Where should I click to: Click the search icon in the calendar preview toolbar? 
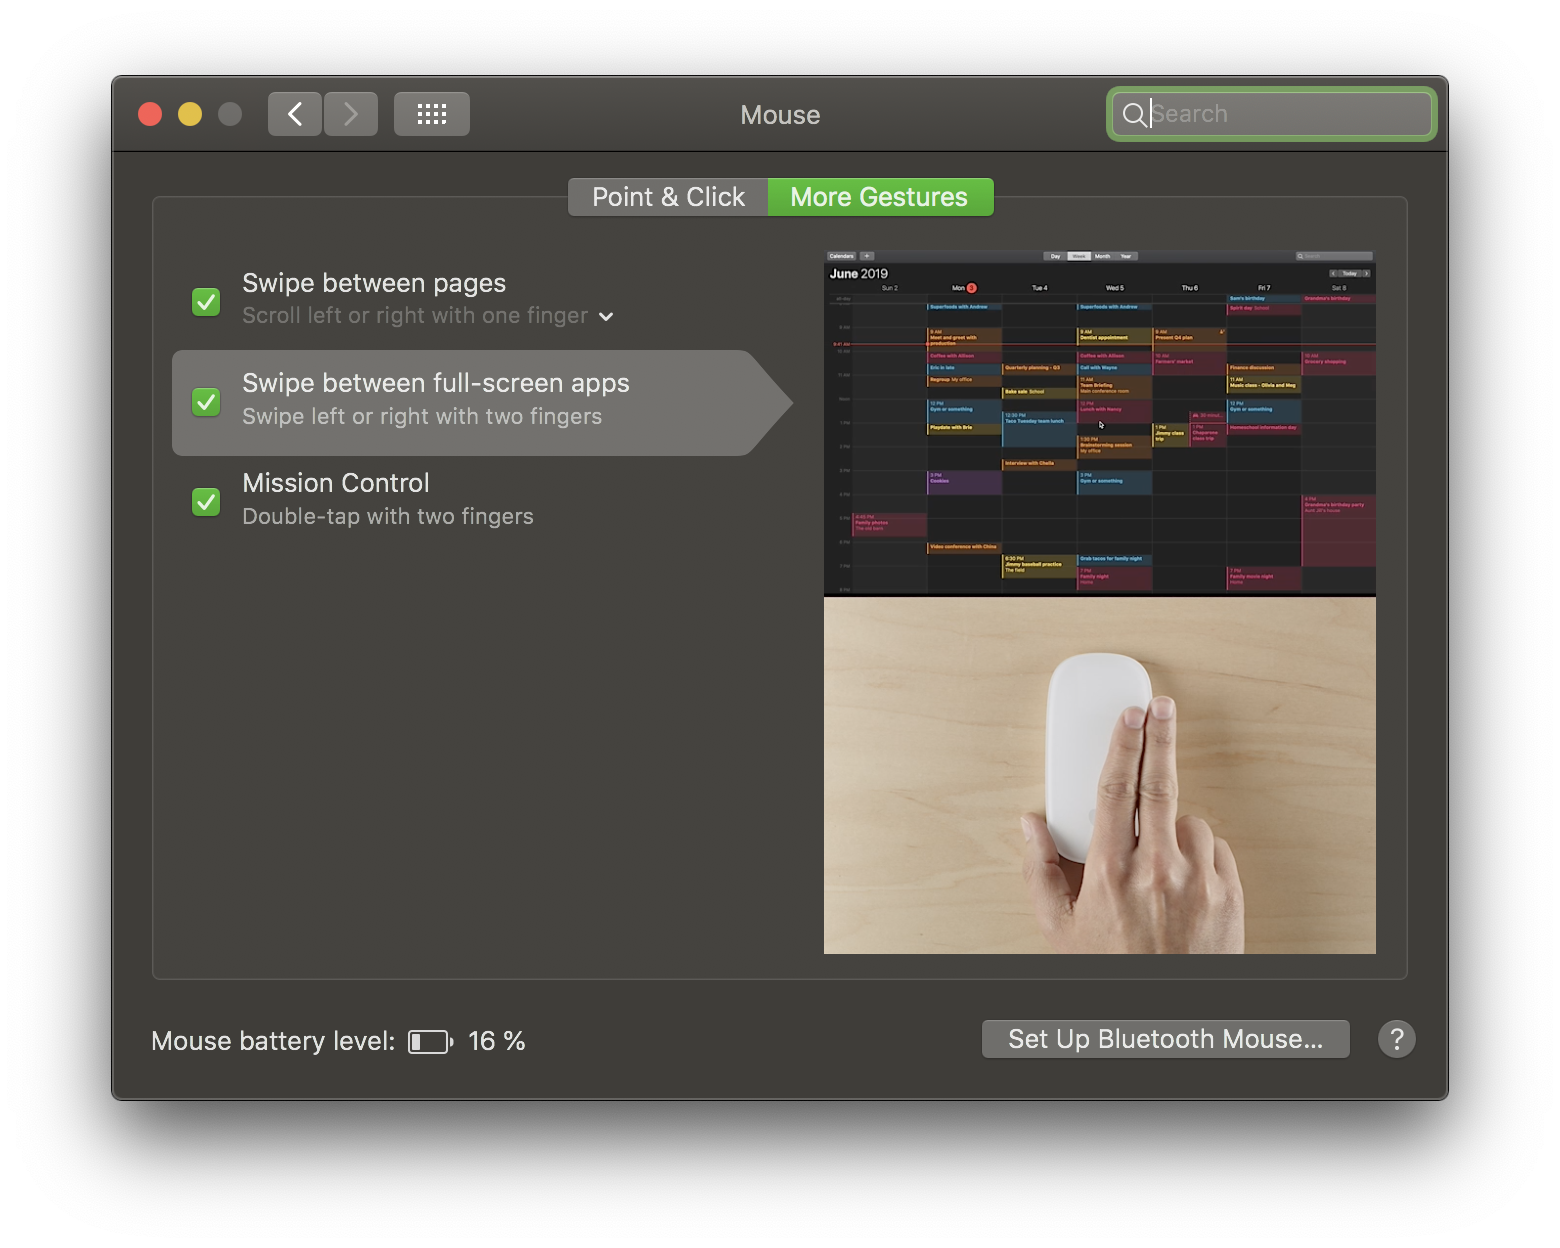pyautogui.click(x=1301, y=256)
